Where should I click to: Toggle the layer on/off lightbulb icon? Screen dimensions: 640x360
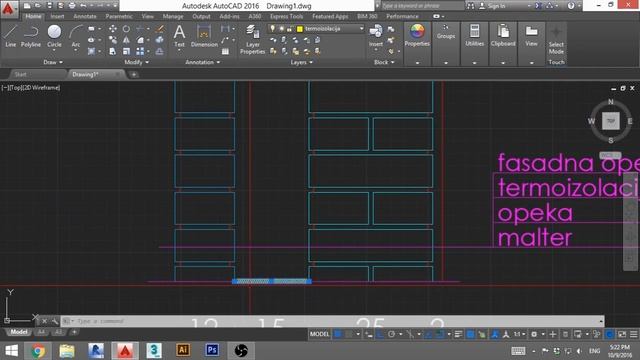point(273,29)
